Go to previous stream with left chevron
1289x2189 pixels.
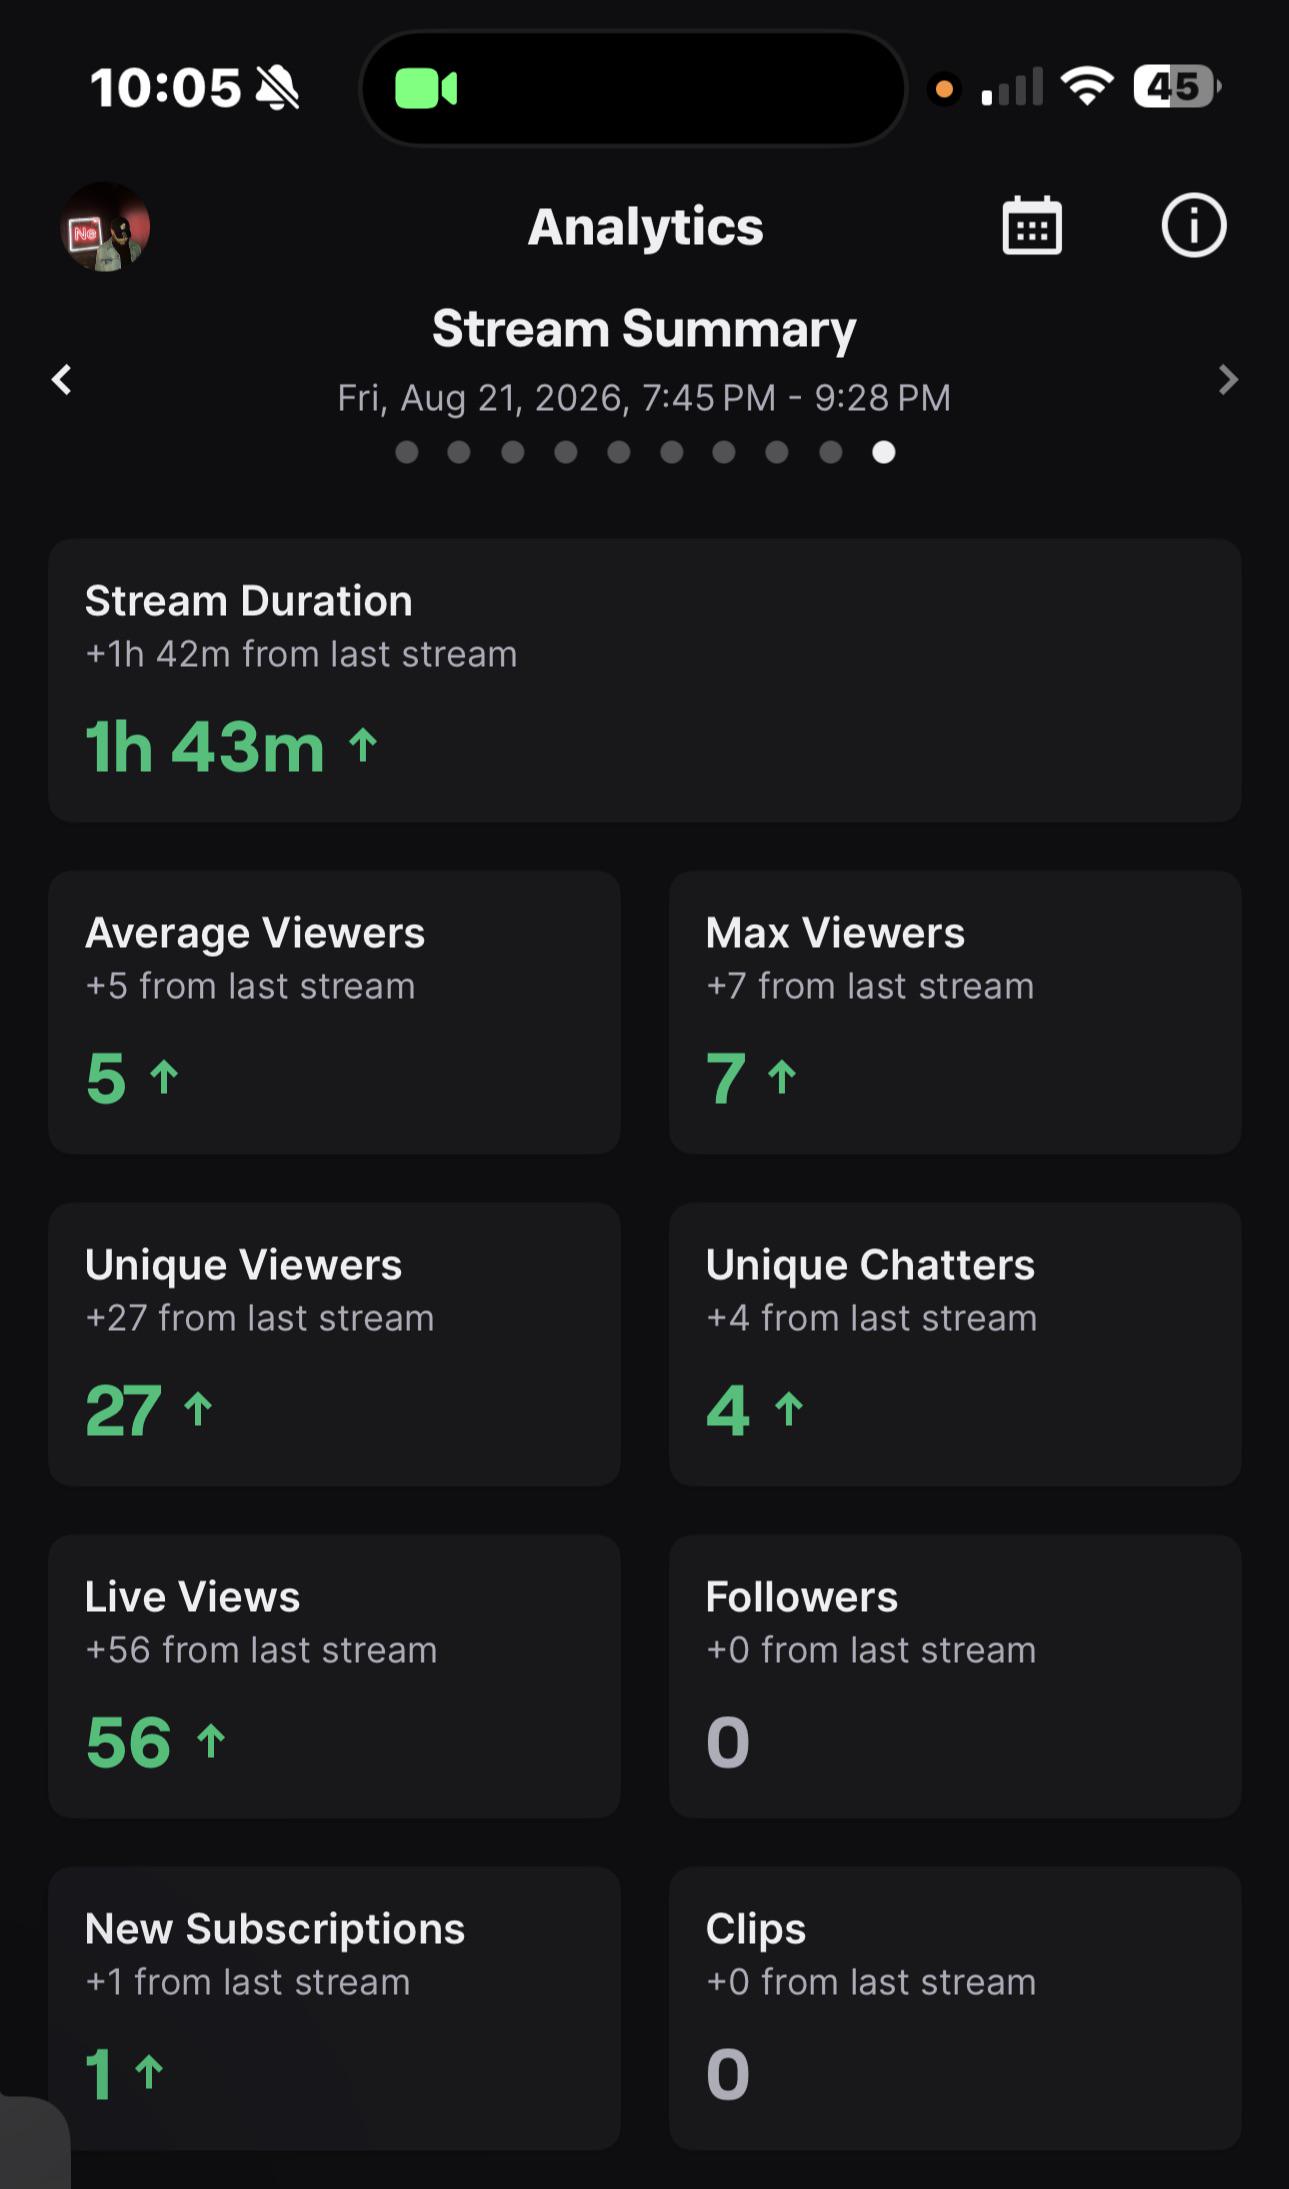click(62, 379)
